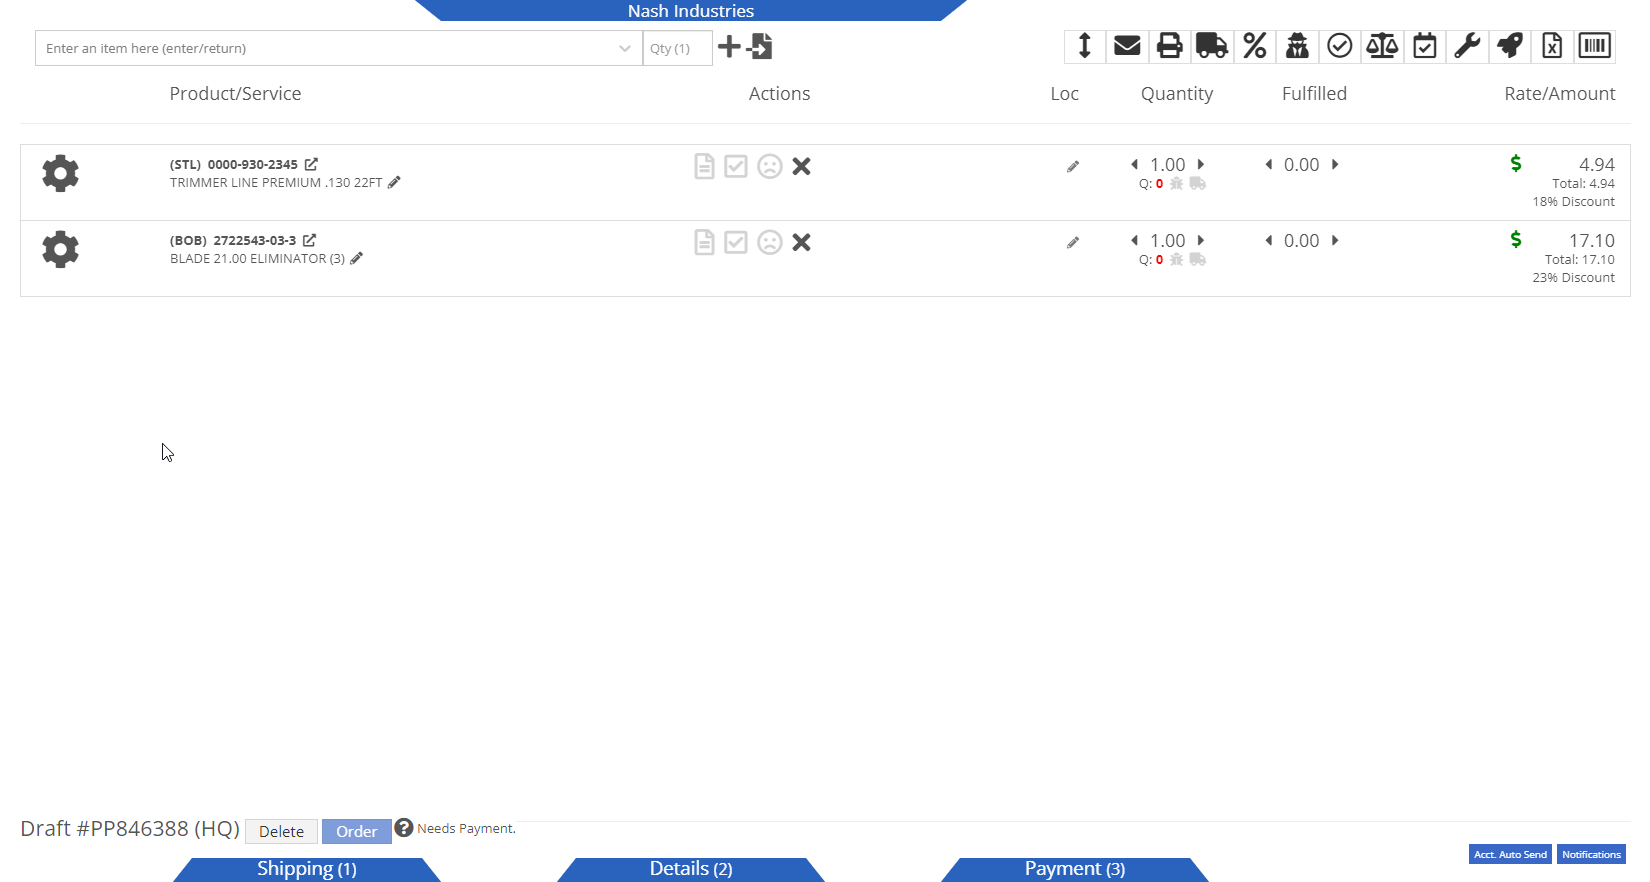Click the 23% Discount label

point(1573,277)
